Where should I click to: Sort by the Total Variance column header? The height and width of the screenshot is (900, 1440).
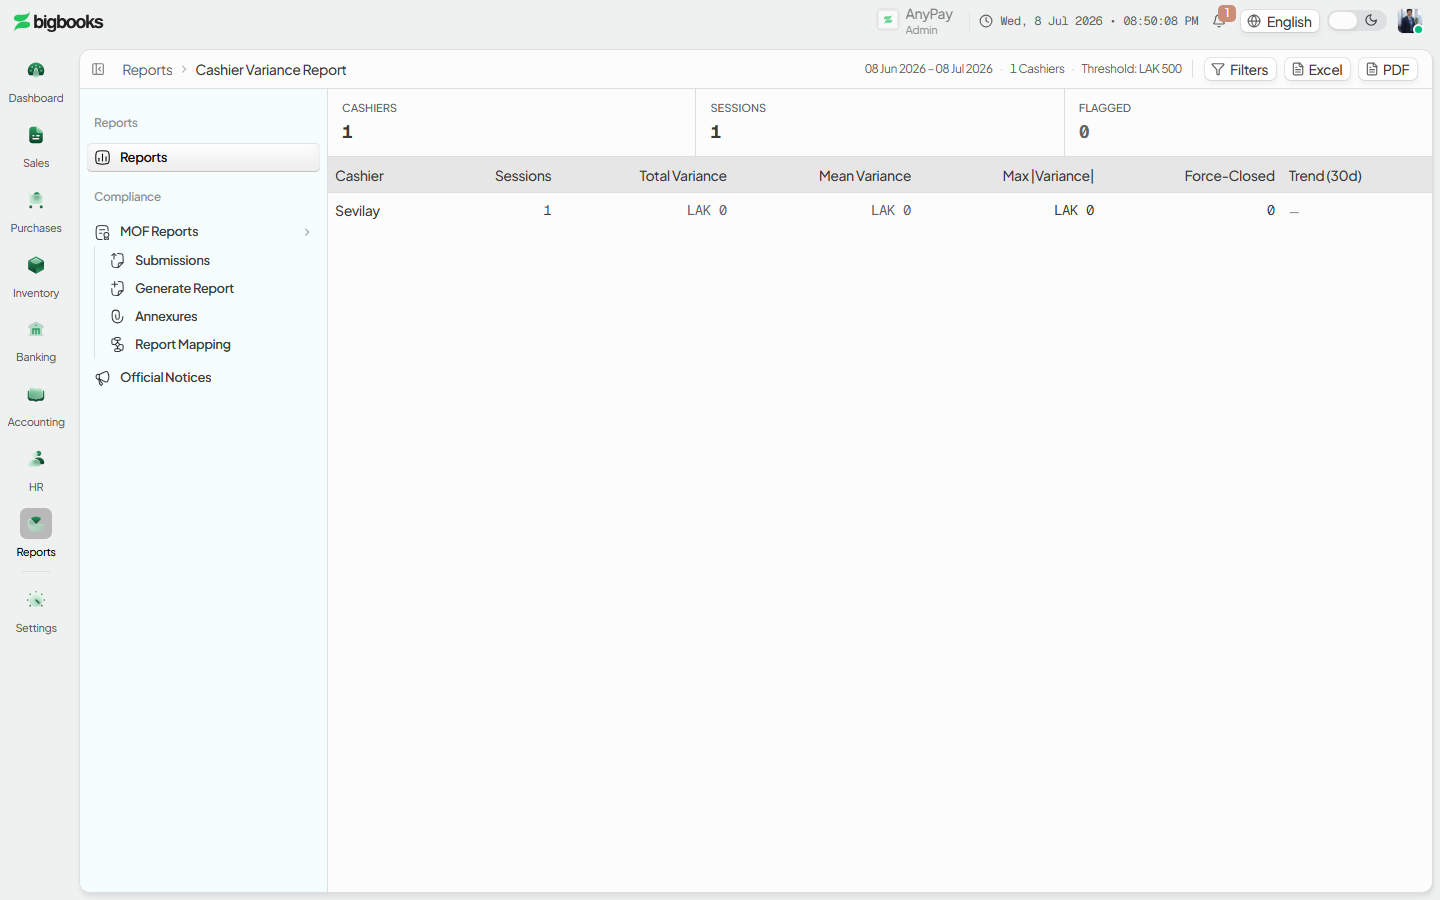(683, 176)
